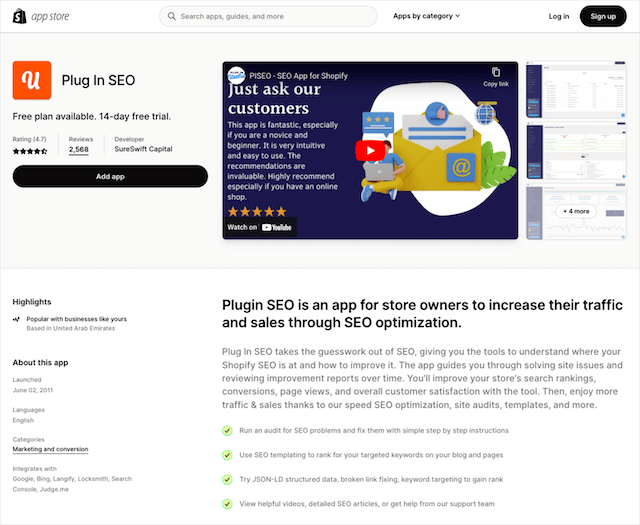Image resolution: width=640 pixels, height=525 pixels.
Task: Click the search magnifier icon
Action: click(x=172, y=16)
